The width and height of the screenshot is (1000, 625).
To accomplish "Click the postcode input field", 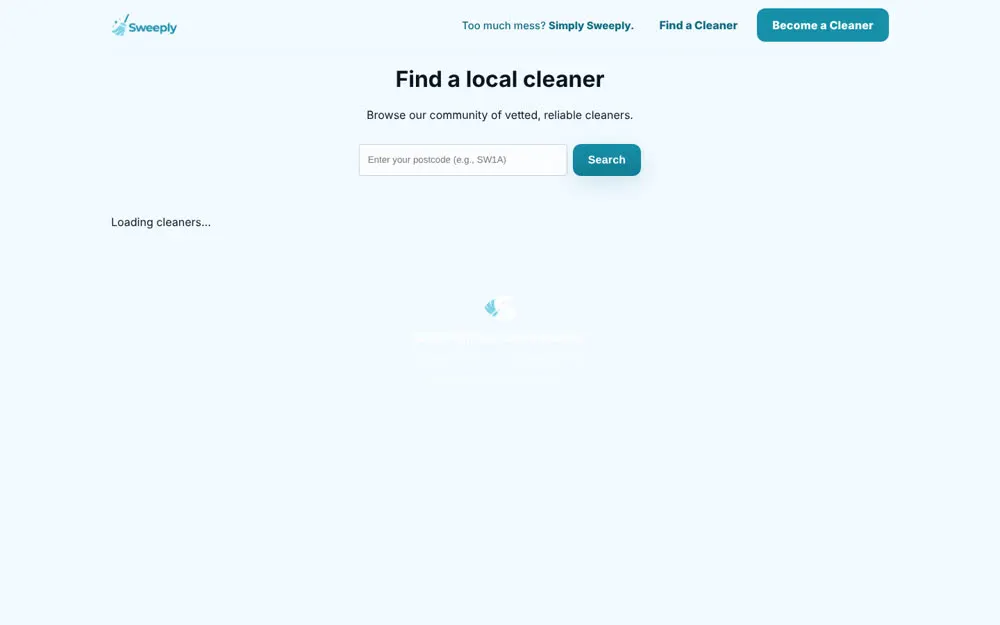I will pyautogui.click(x=462, y=160).
